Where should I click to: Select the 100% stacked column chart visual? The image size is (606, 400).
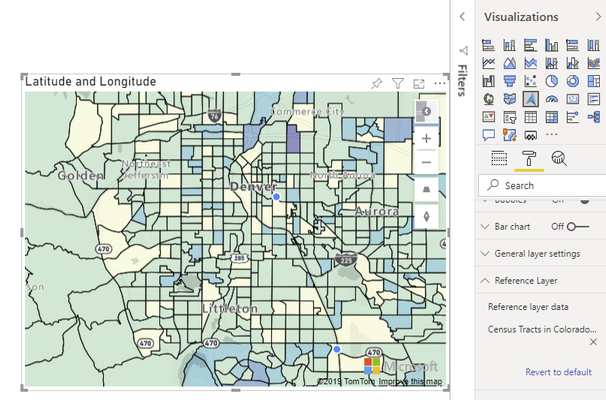point(594,45)
